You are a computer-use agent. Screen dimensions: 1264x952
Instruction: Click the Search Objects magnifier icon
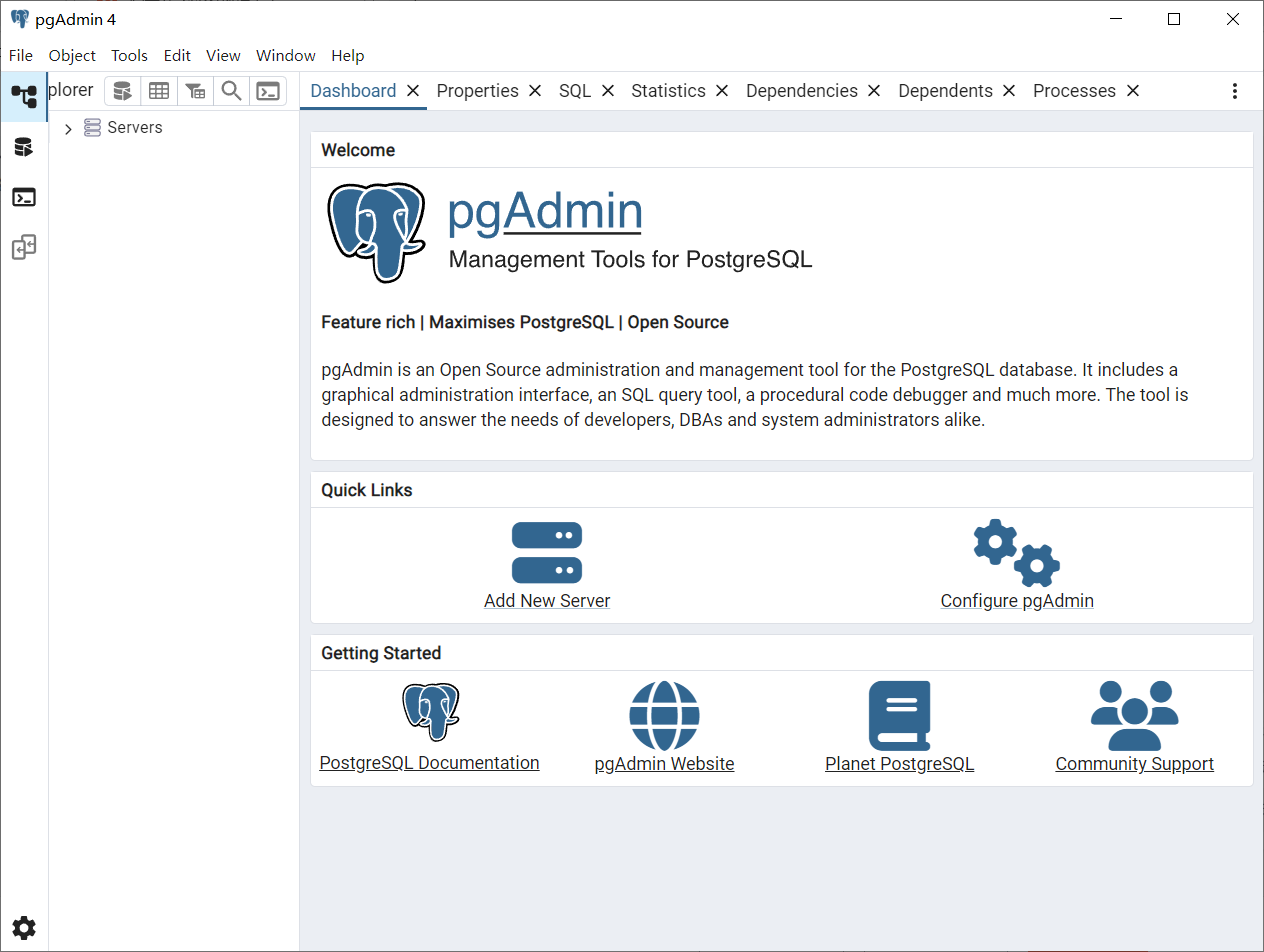coord(231,91)
